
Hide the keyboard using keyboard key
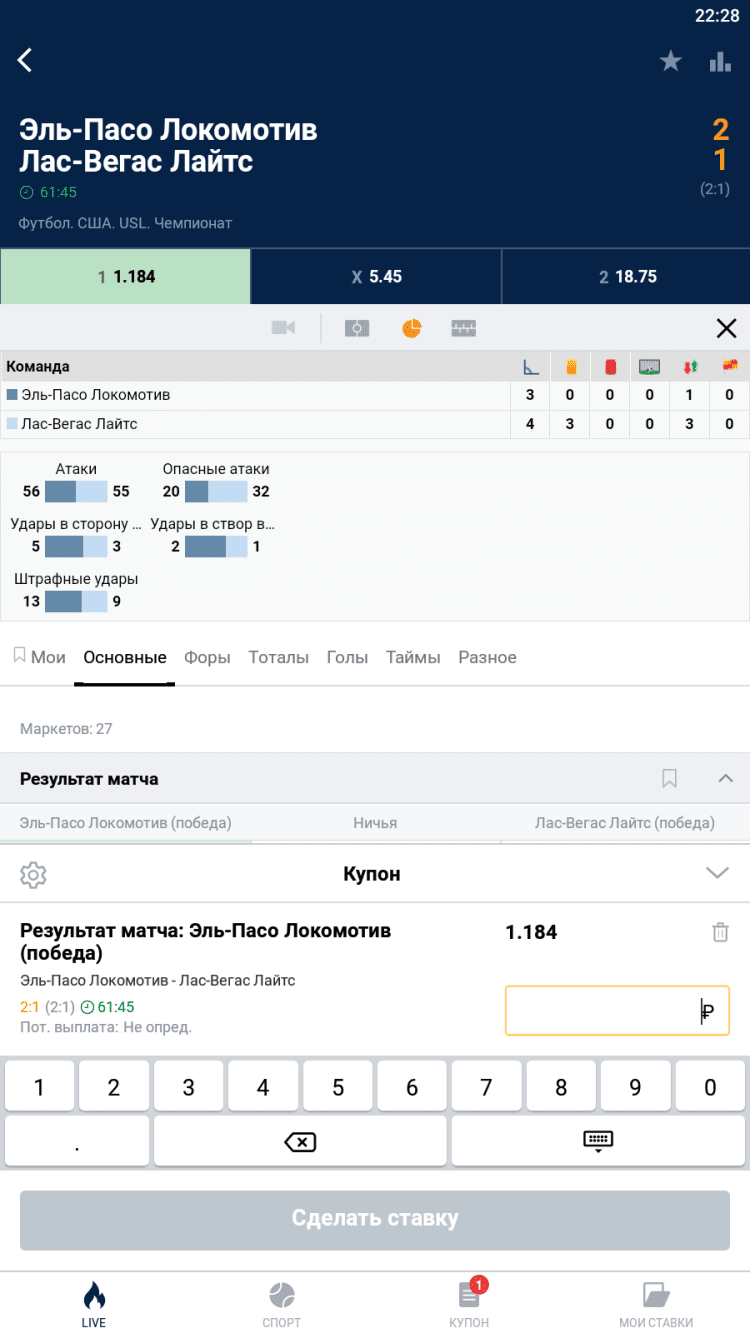pyautogui.click(x=598, y=1141)
